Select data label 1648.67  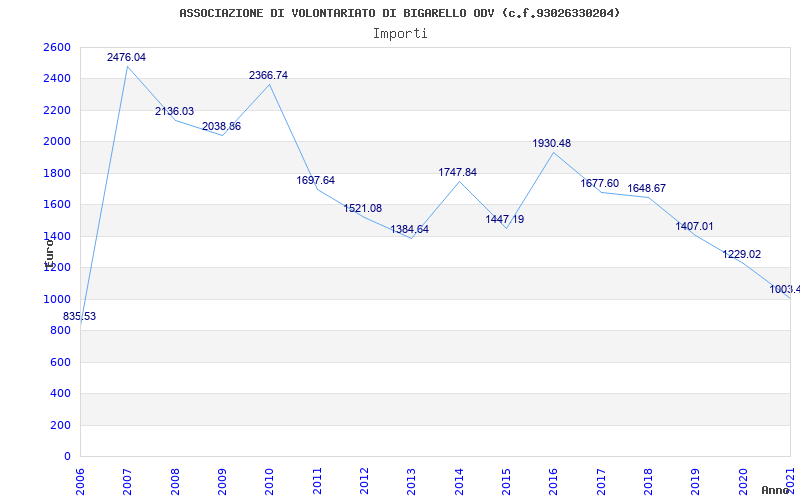click(x=646, y=188)
